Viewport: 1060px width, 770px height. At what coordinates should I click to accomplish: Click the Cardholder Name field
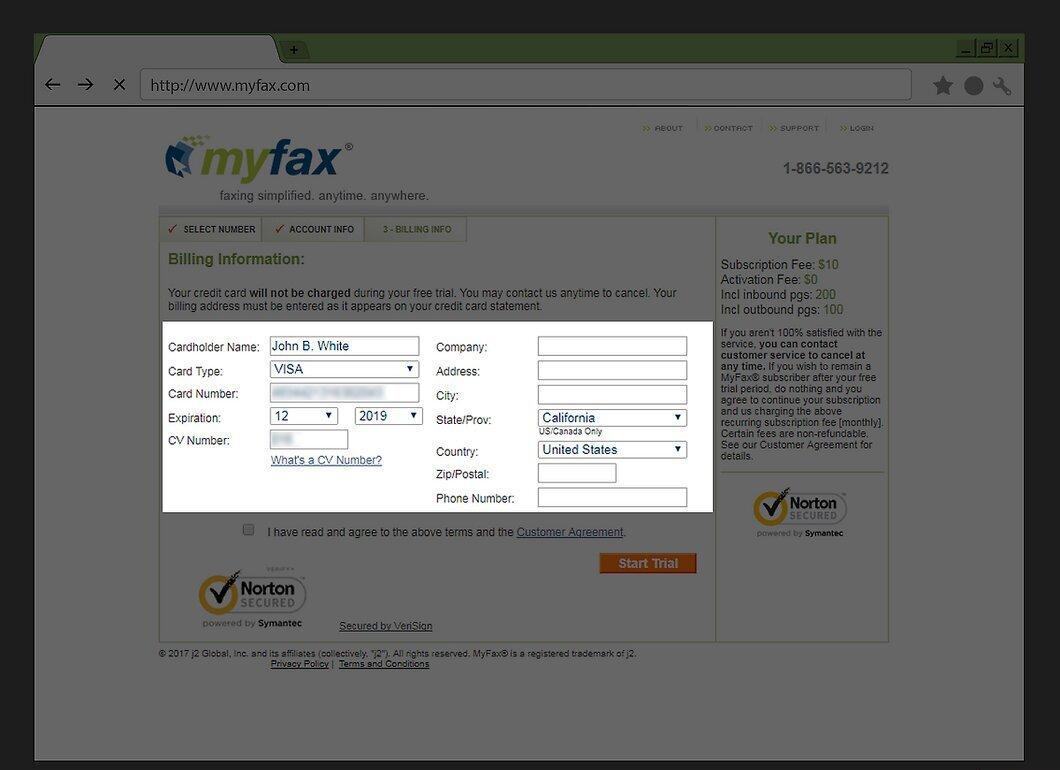[x=344, y=346]
